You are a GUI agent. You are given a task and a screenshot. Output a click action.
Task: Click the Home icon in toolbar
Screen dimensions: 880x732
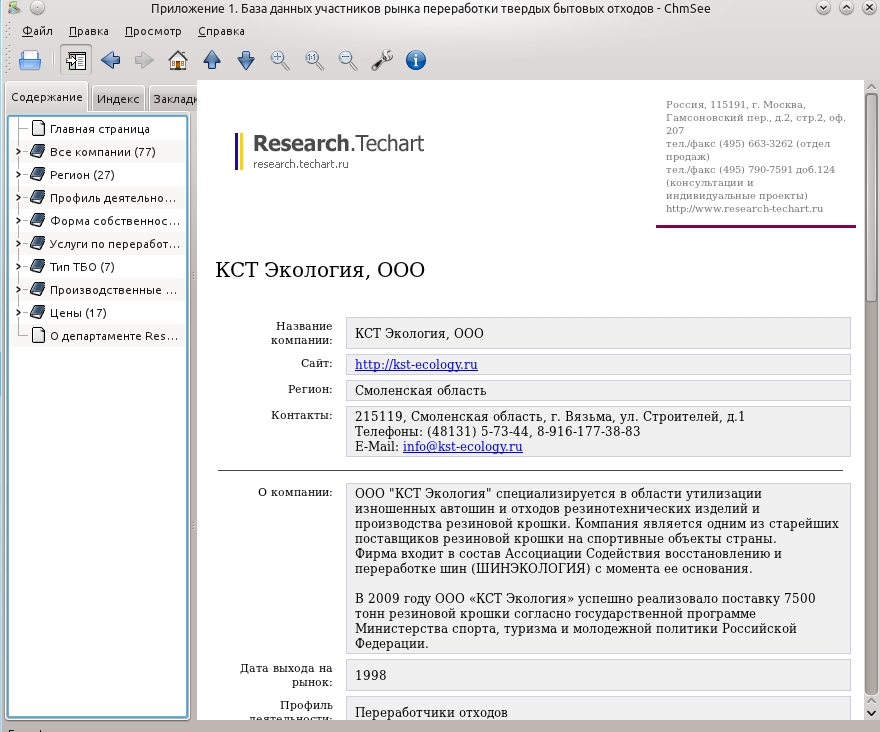[178, 60]
